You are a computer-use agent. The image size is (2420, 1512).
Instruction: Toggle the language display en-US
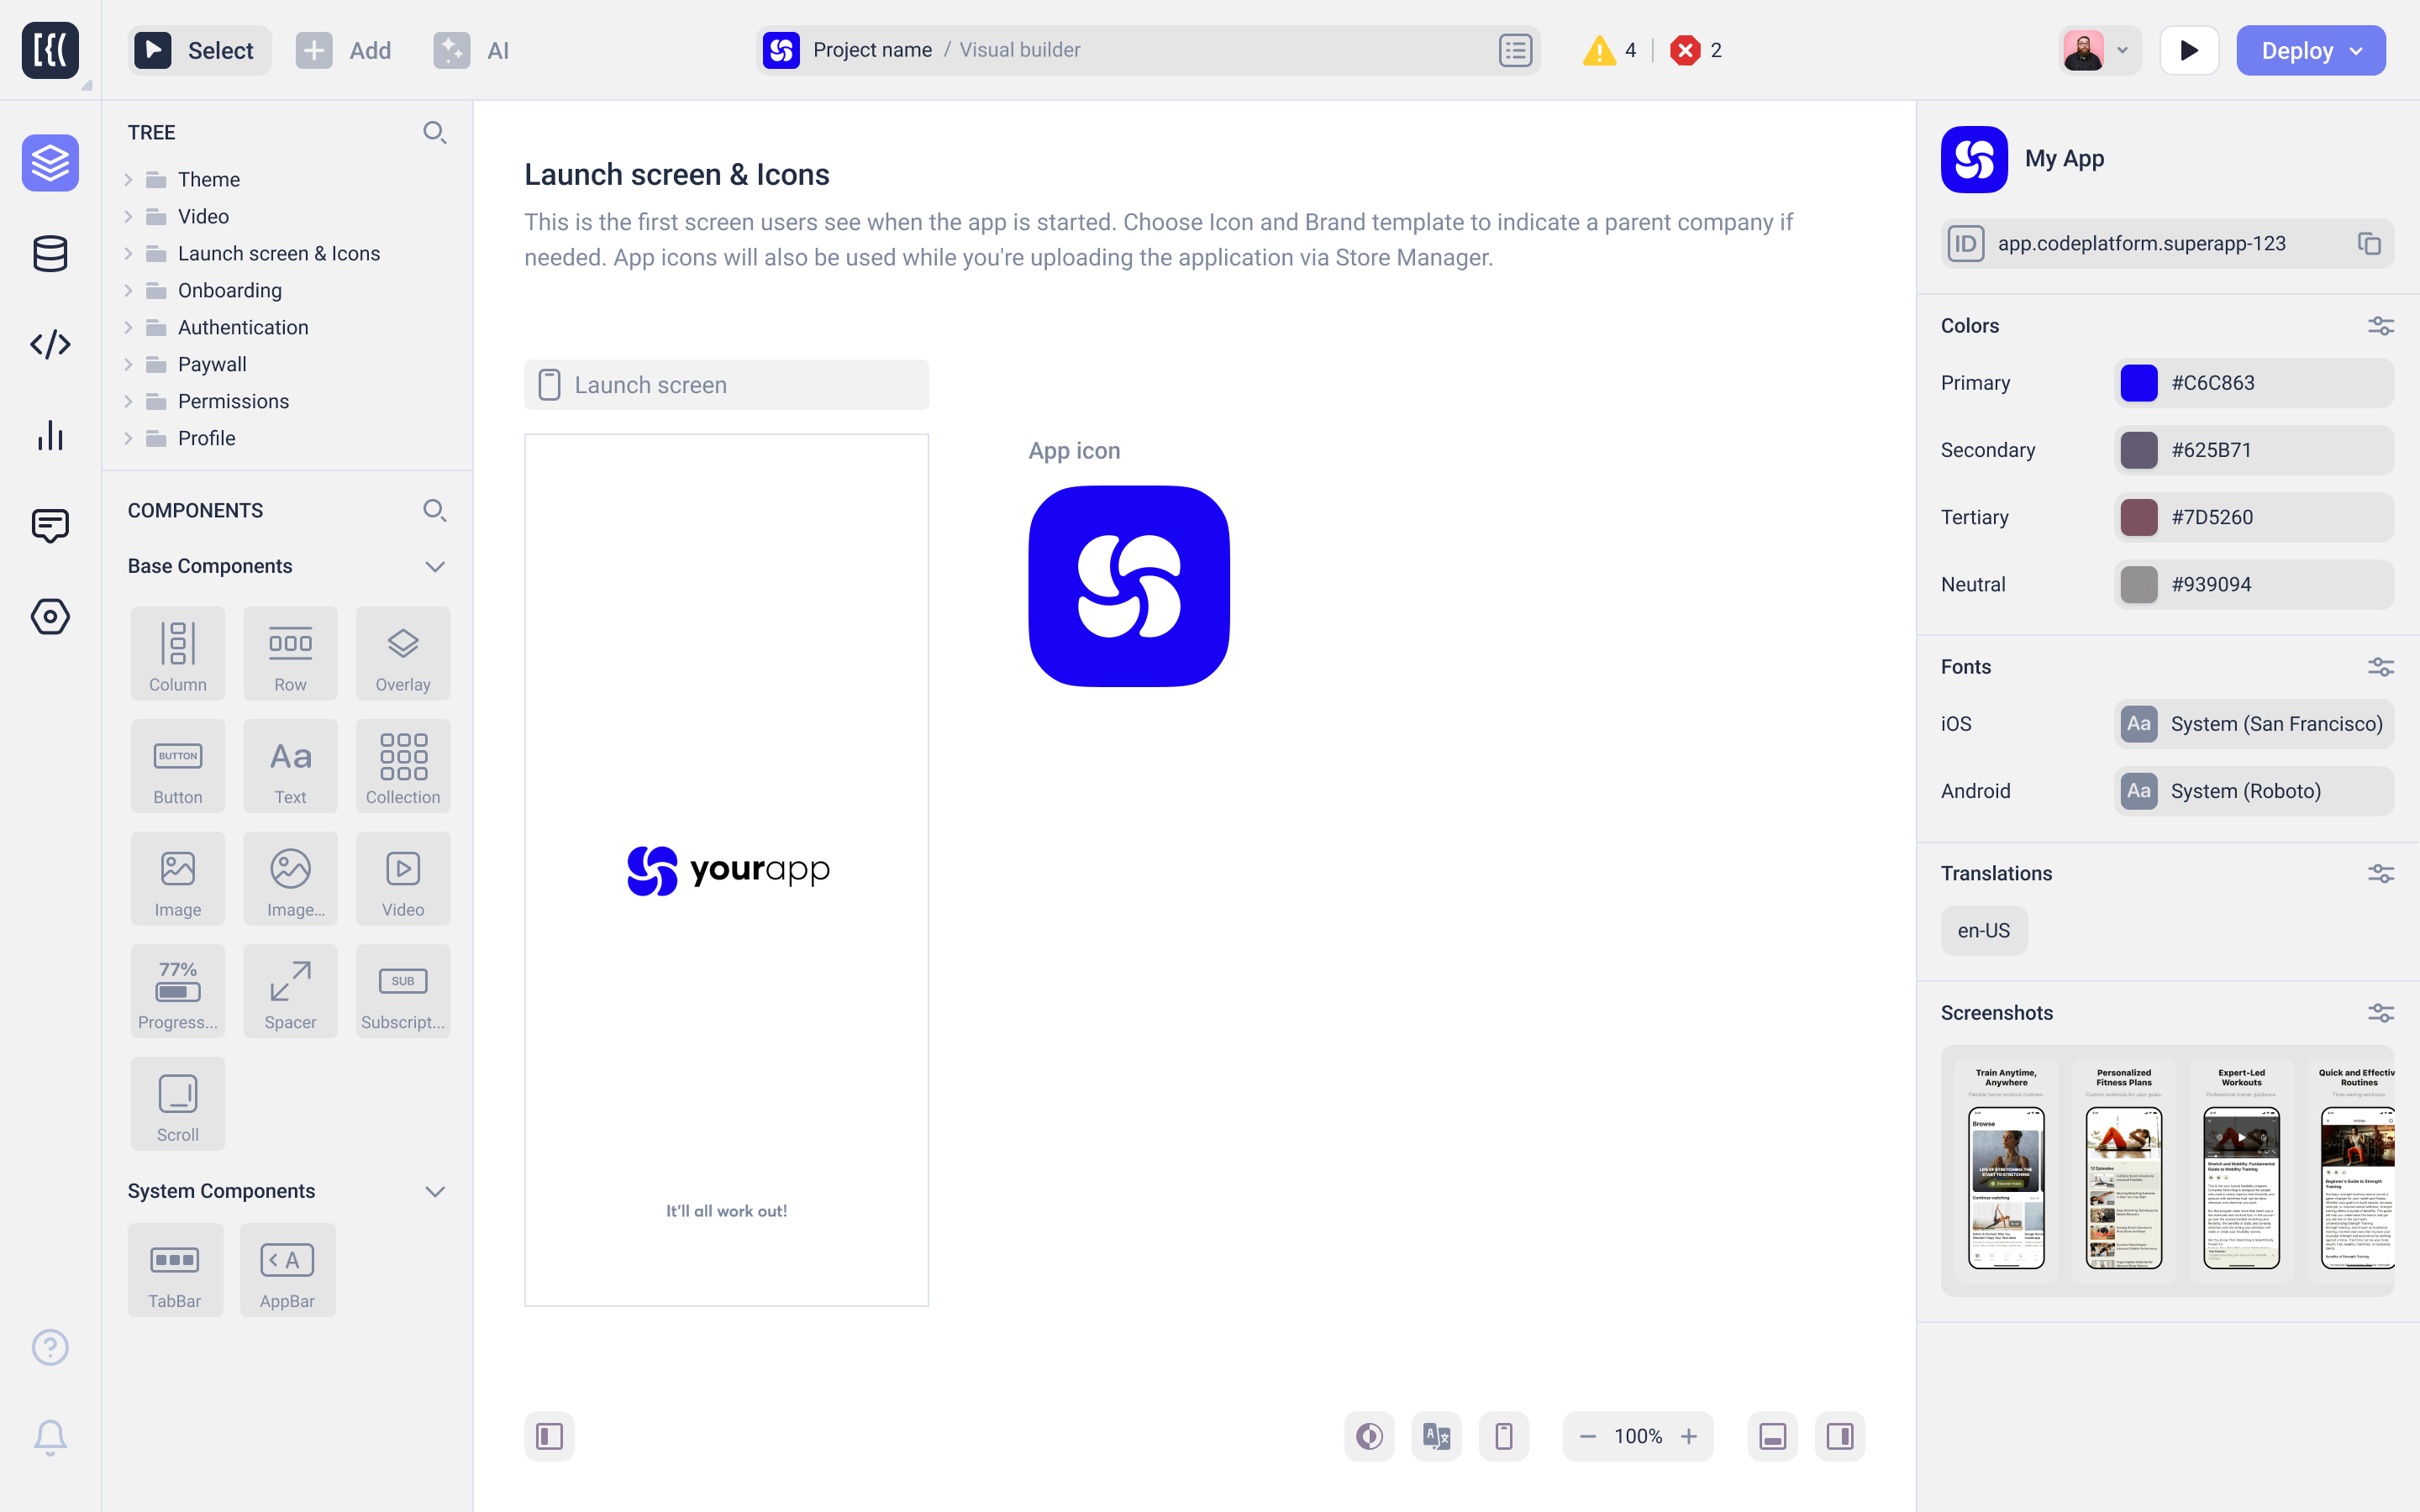[1983, 930]
